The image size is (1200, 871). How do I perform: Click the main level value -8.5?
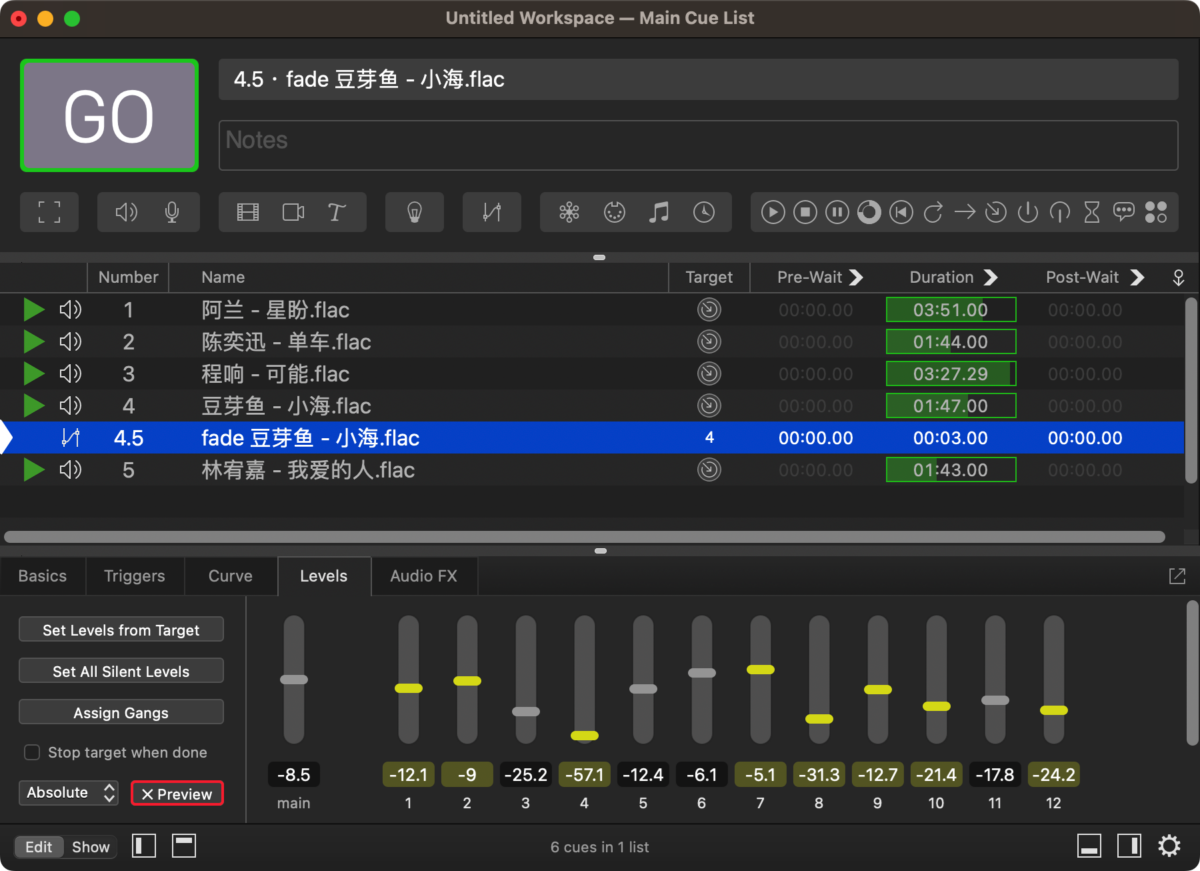294,775
